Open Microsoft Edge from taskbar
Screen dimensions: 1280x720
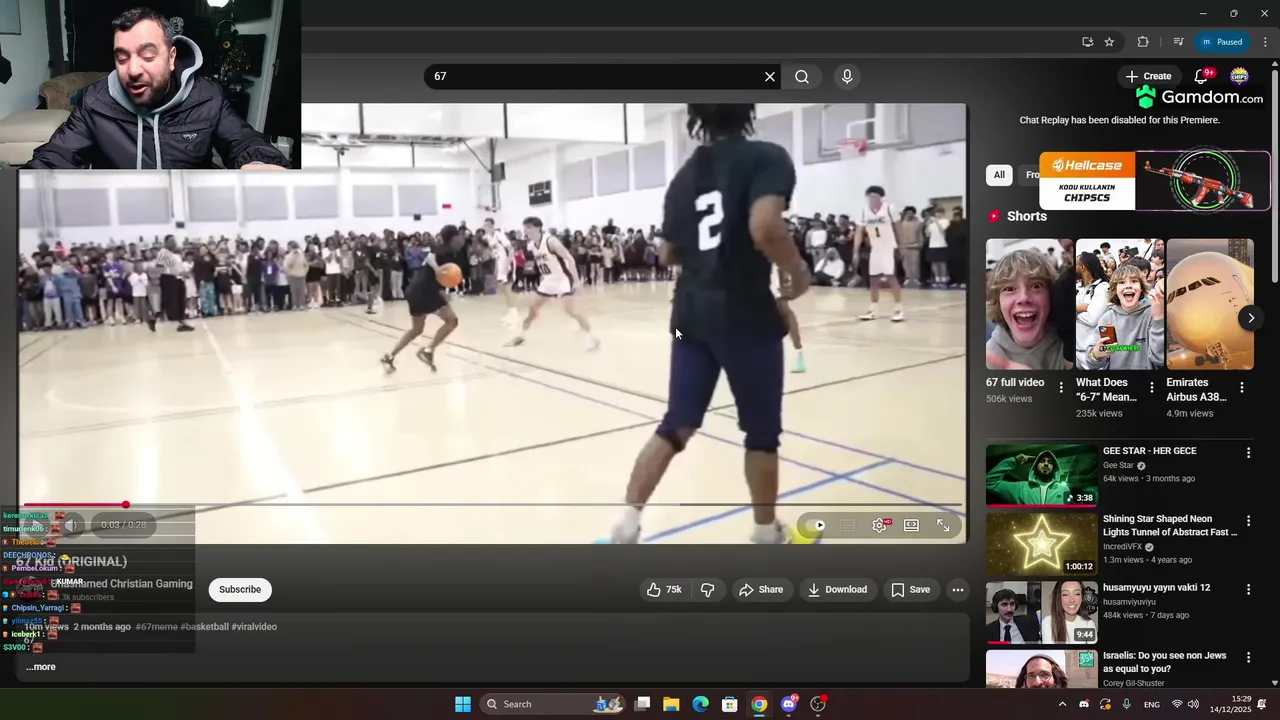(x=701, y=704)
